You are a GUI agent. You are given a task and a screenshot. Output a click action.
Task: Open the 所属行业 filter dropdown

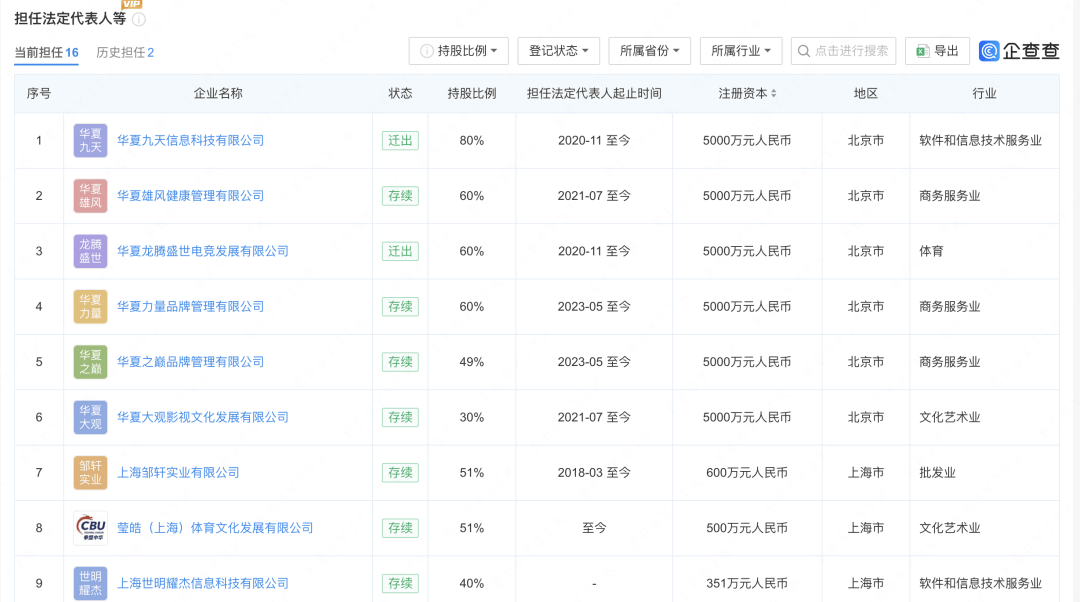click(x=741, y=51)
